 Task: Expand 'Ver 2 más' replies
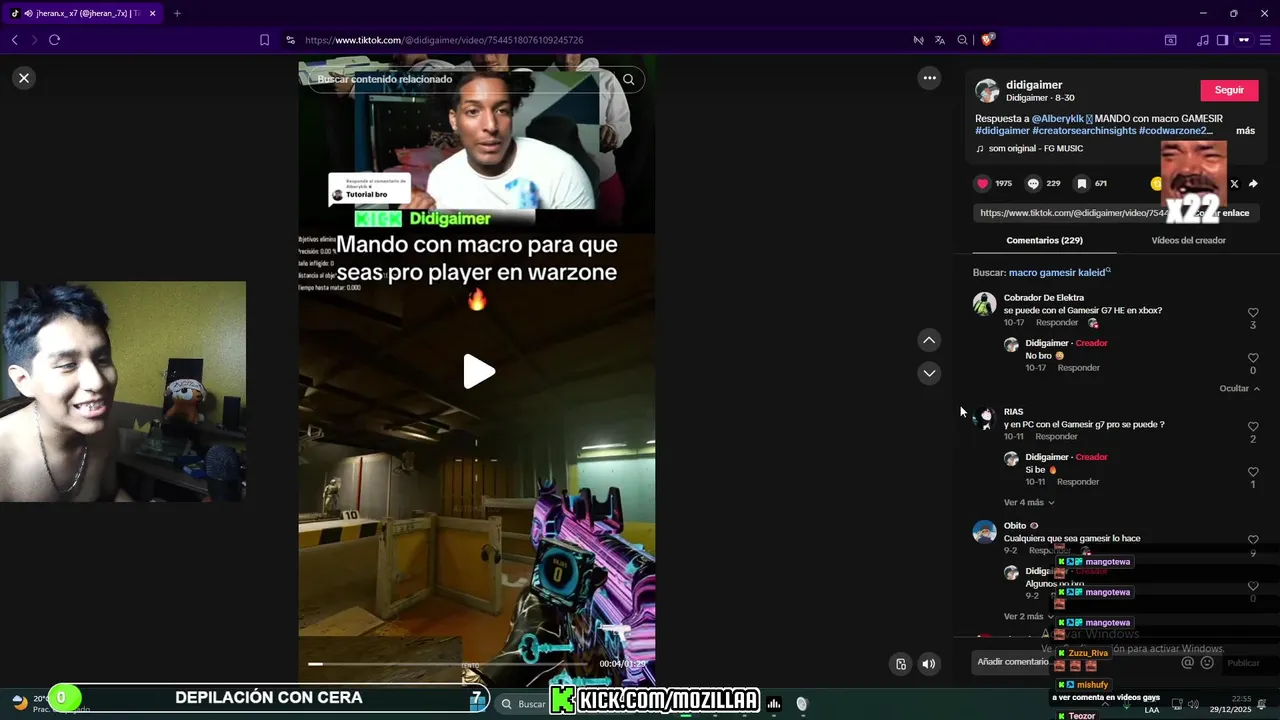(x=1029, y=617)
